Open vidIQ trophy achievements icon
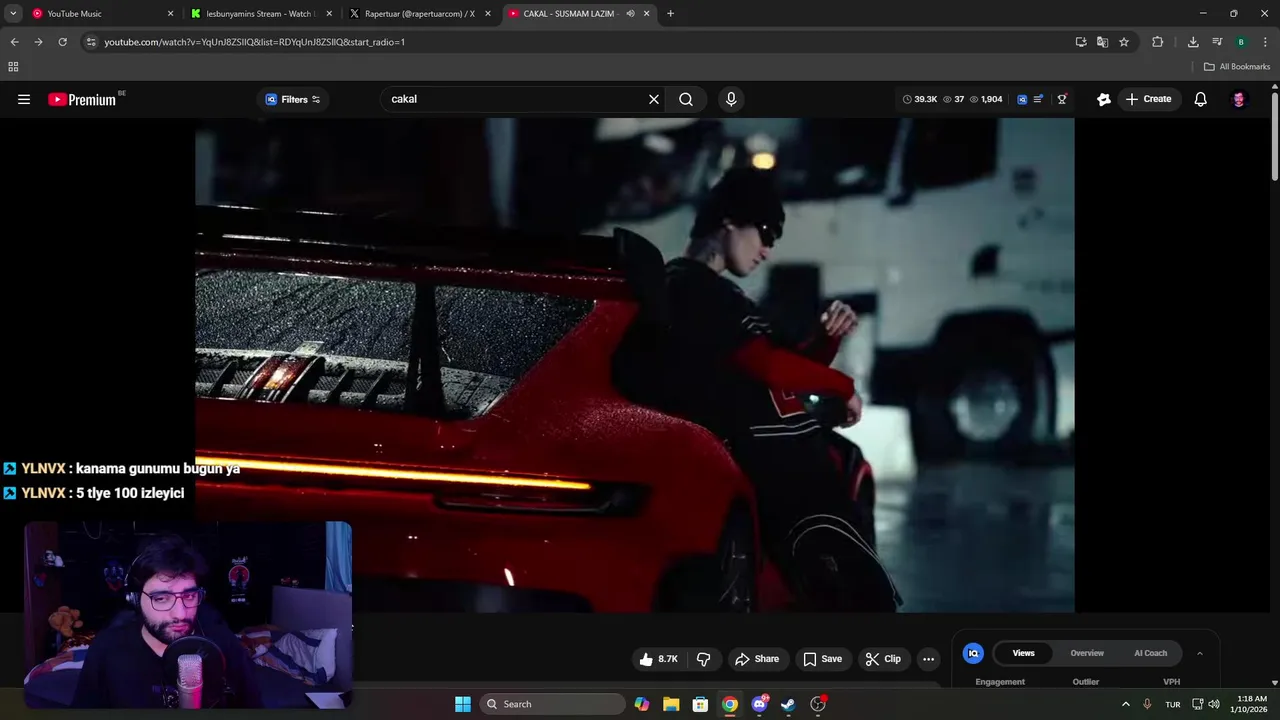 (1062, 99)
